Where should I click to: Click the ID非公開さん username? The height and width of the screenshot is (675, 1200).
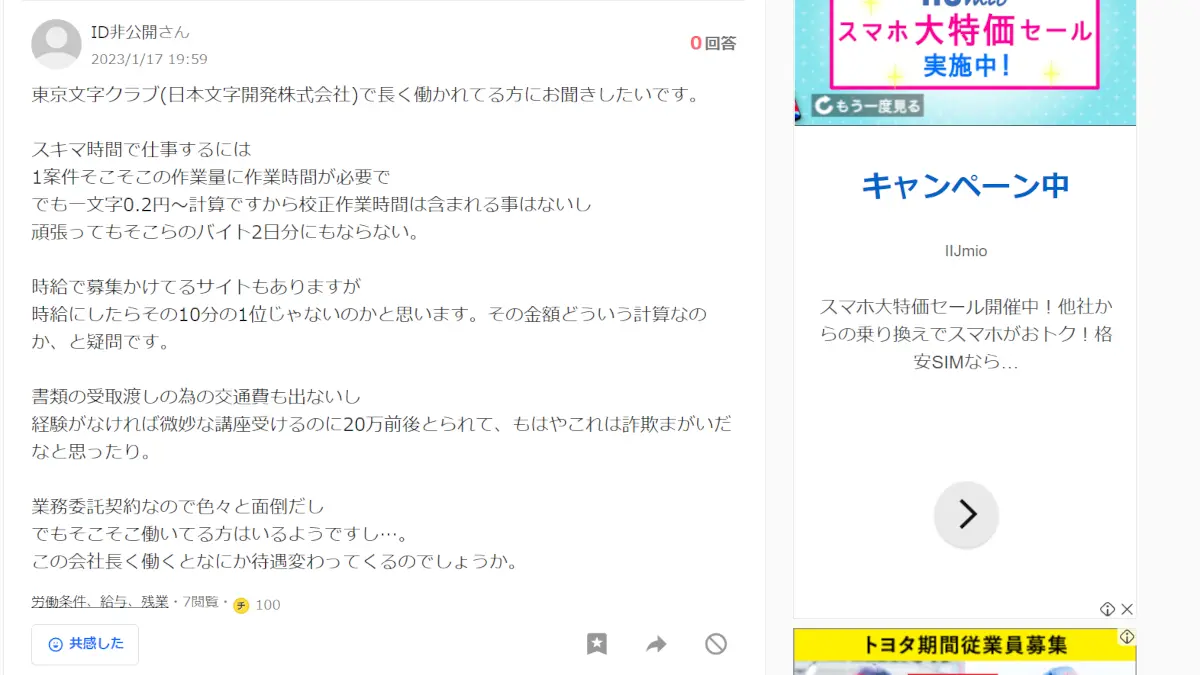(x=140, y=32)
